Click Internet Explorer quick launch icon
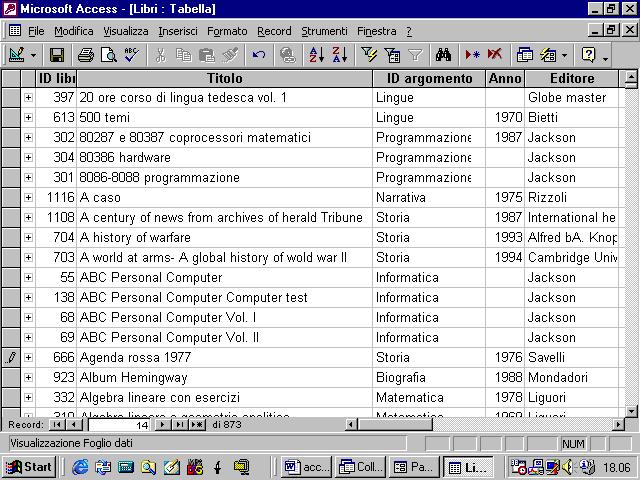The width and height of the screenshot is (640, 480). tap(80, 467)
